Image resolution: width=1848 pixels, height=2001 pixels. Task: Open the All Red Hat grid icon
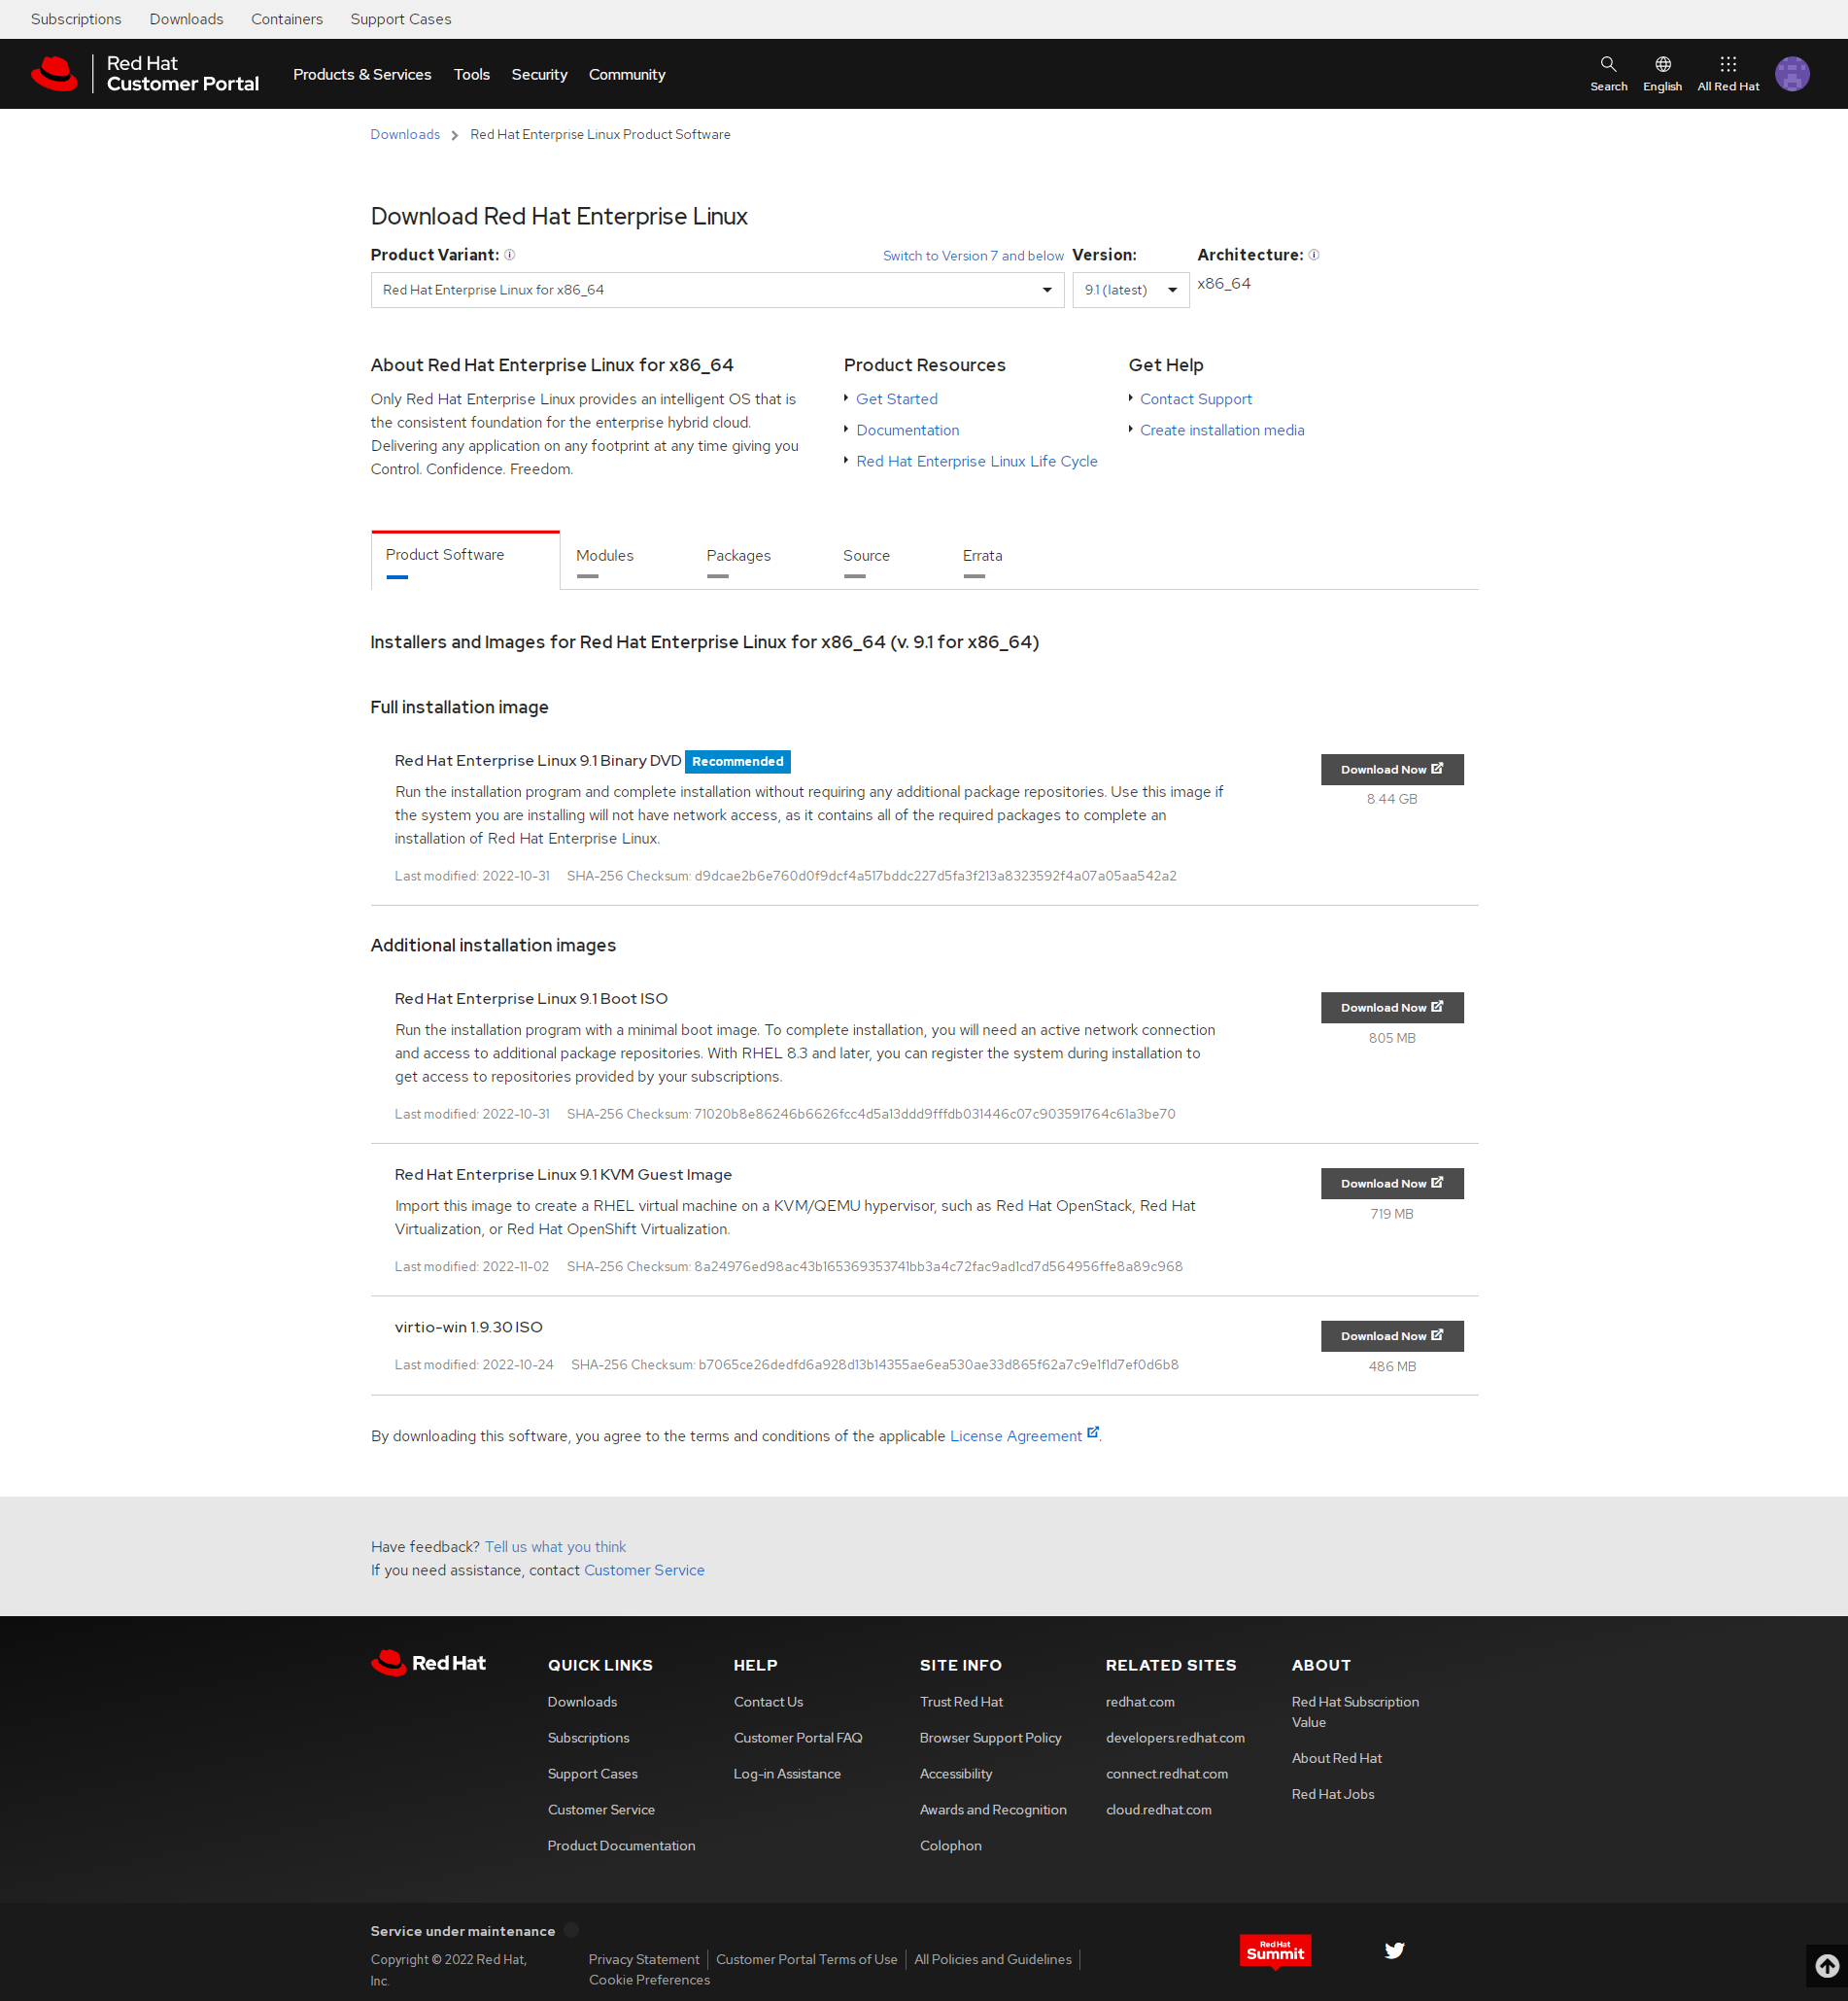point(1728,73)
